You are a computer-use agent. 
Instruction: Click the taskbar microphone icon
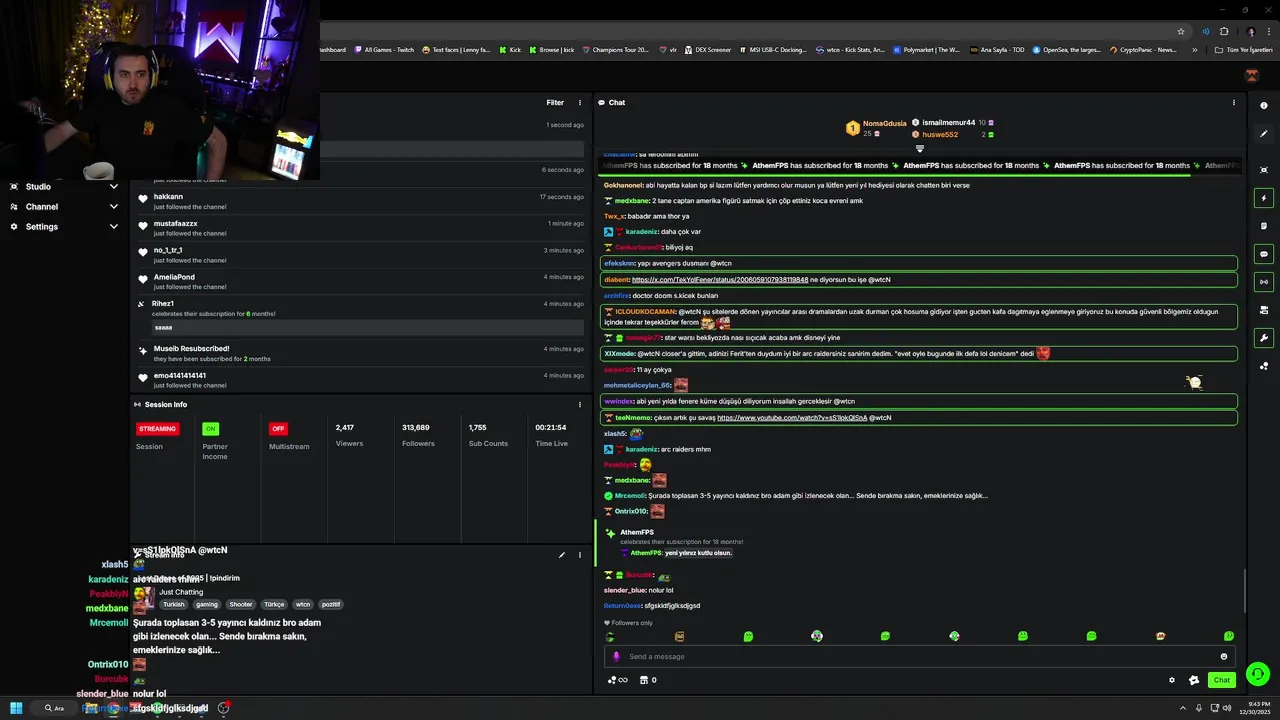click(1199, 708)
